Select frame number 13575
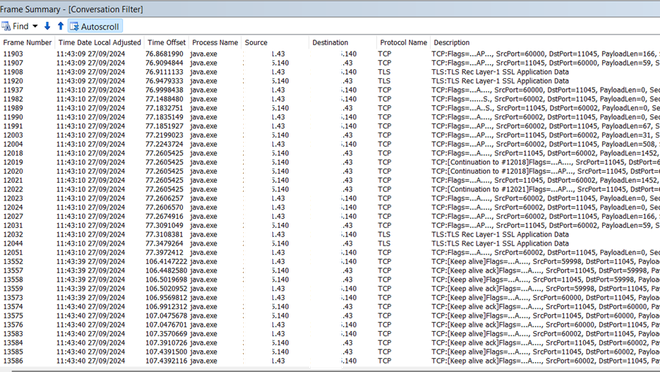Viewport: 660px width, 372px height. (13, 316)
